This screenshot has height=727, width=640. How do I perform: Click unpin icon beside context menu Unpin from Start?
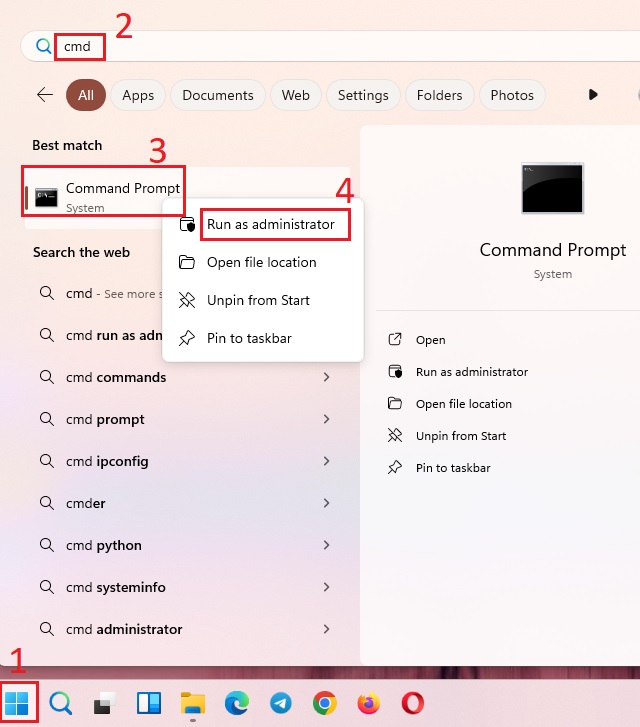[x=187, y=300]
